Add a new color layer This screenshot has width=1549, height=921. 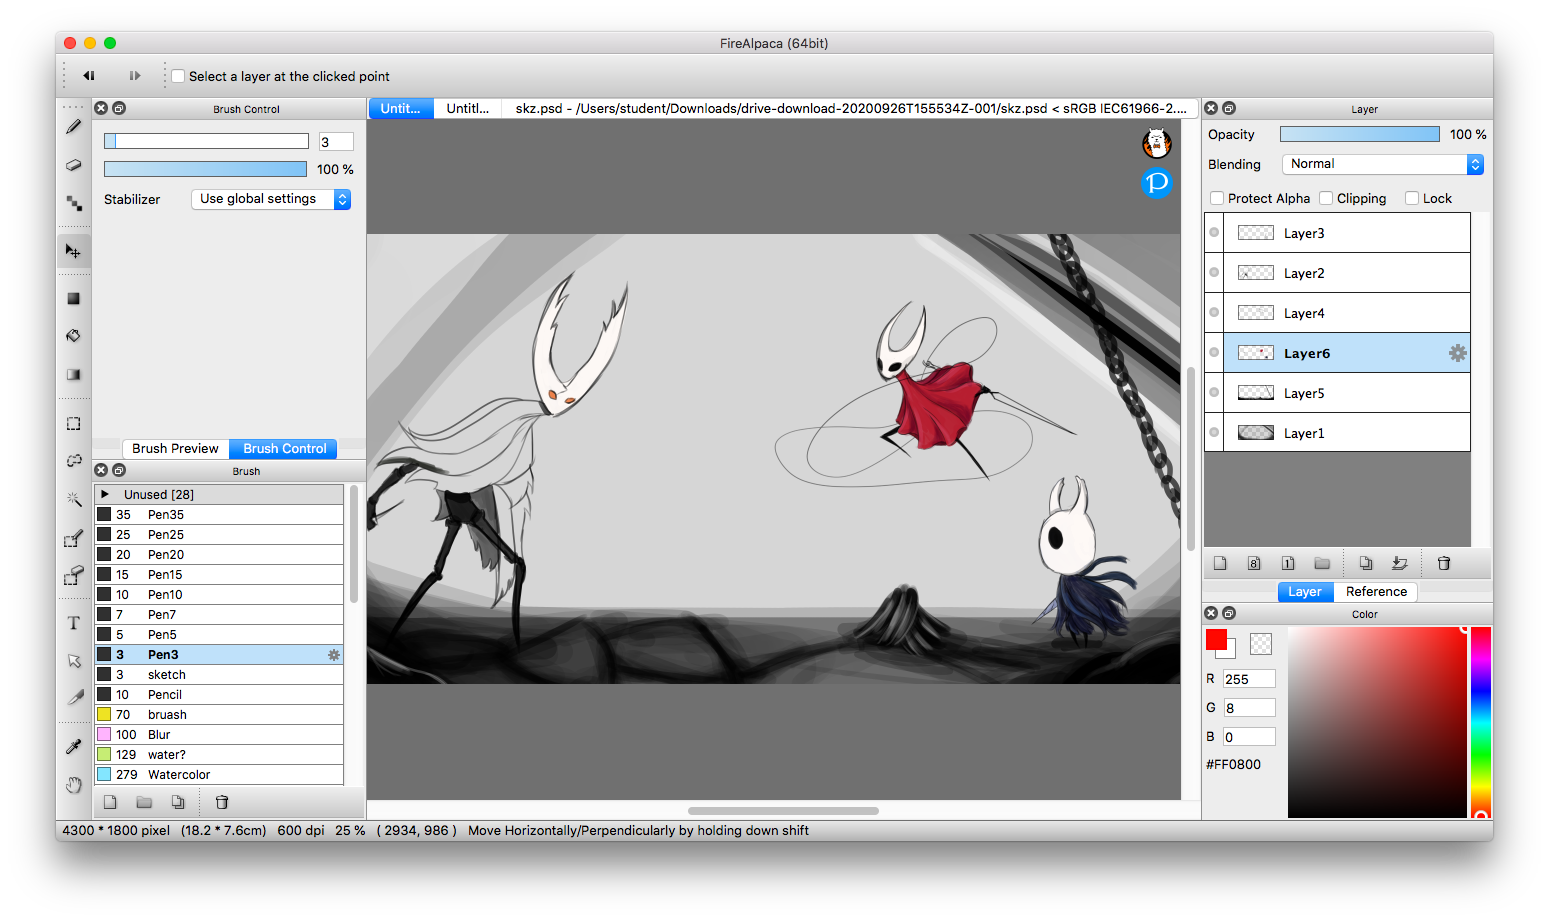click(x=1220, y=563)
